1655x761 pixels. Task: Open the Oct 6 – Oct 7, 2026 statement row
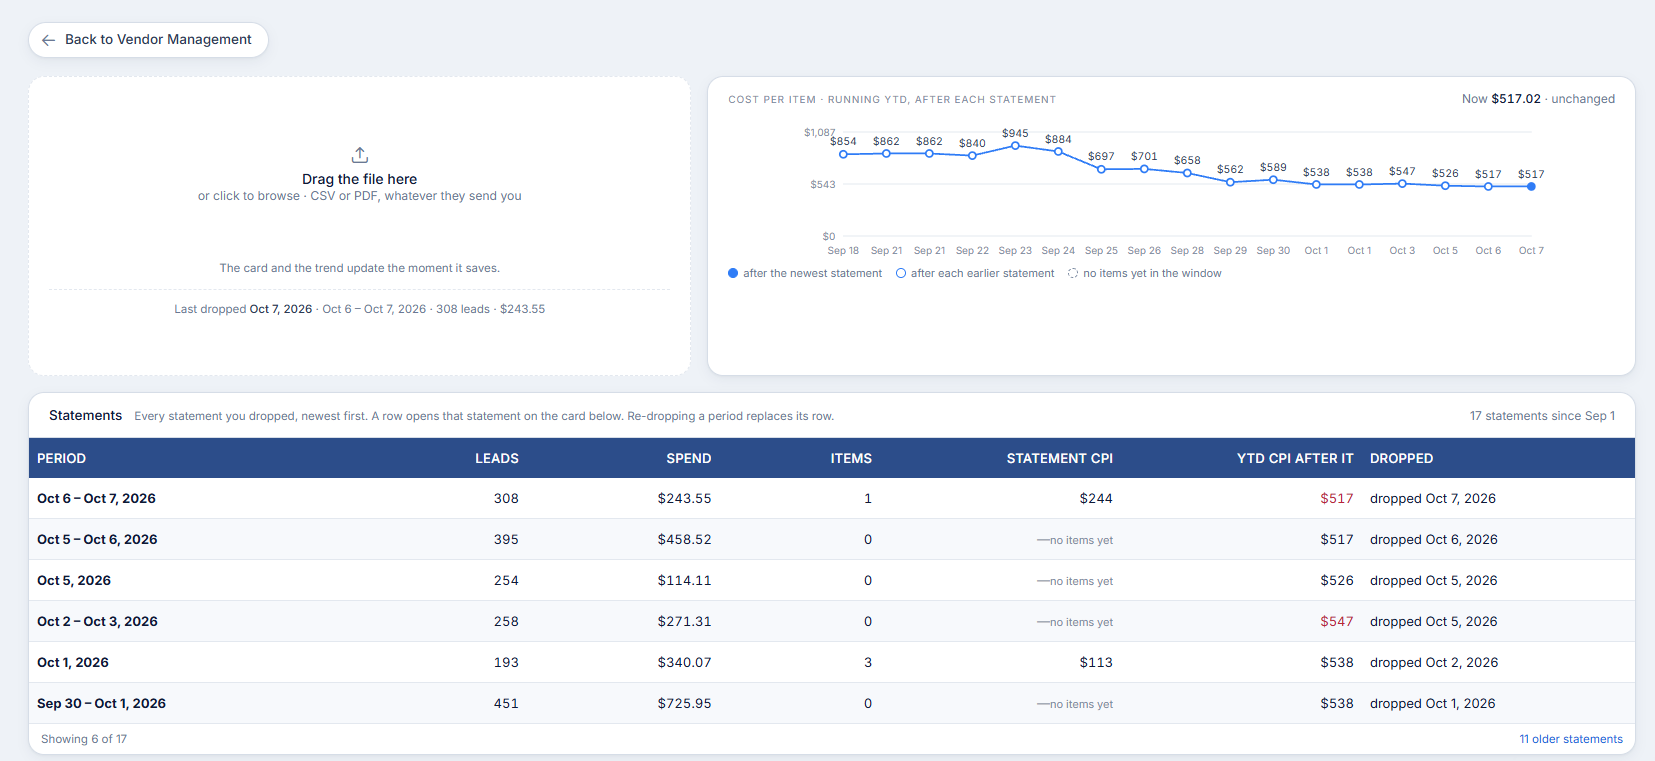point(832,498)
